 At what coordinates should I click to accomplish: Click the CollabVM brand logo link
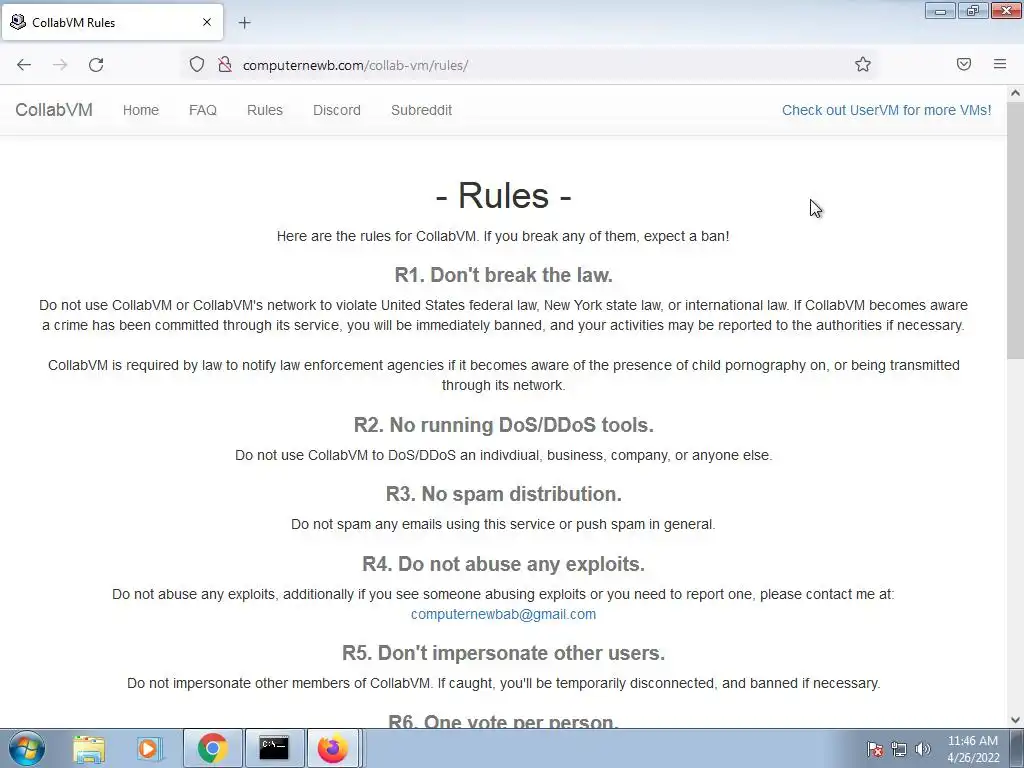coord(54,110)
